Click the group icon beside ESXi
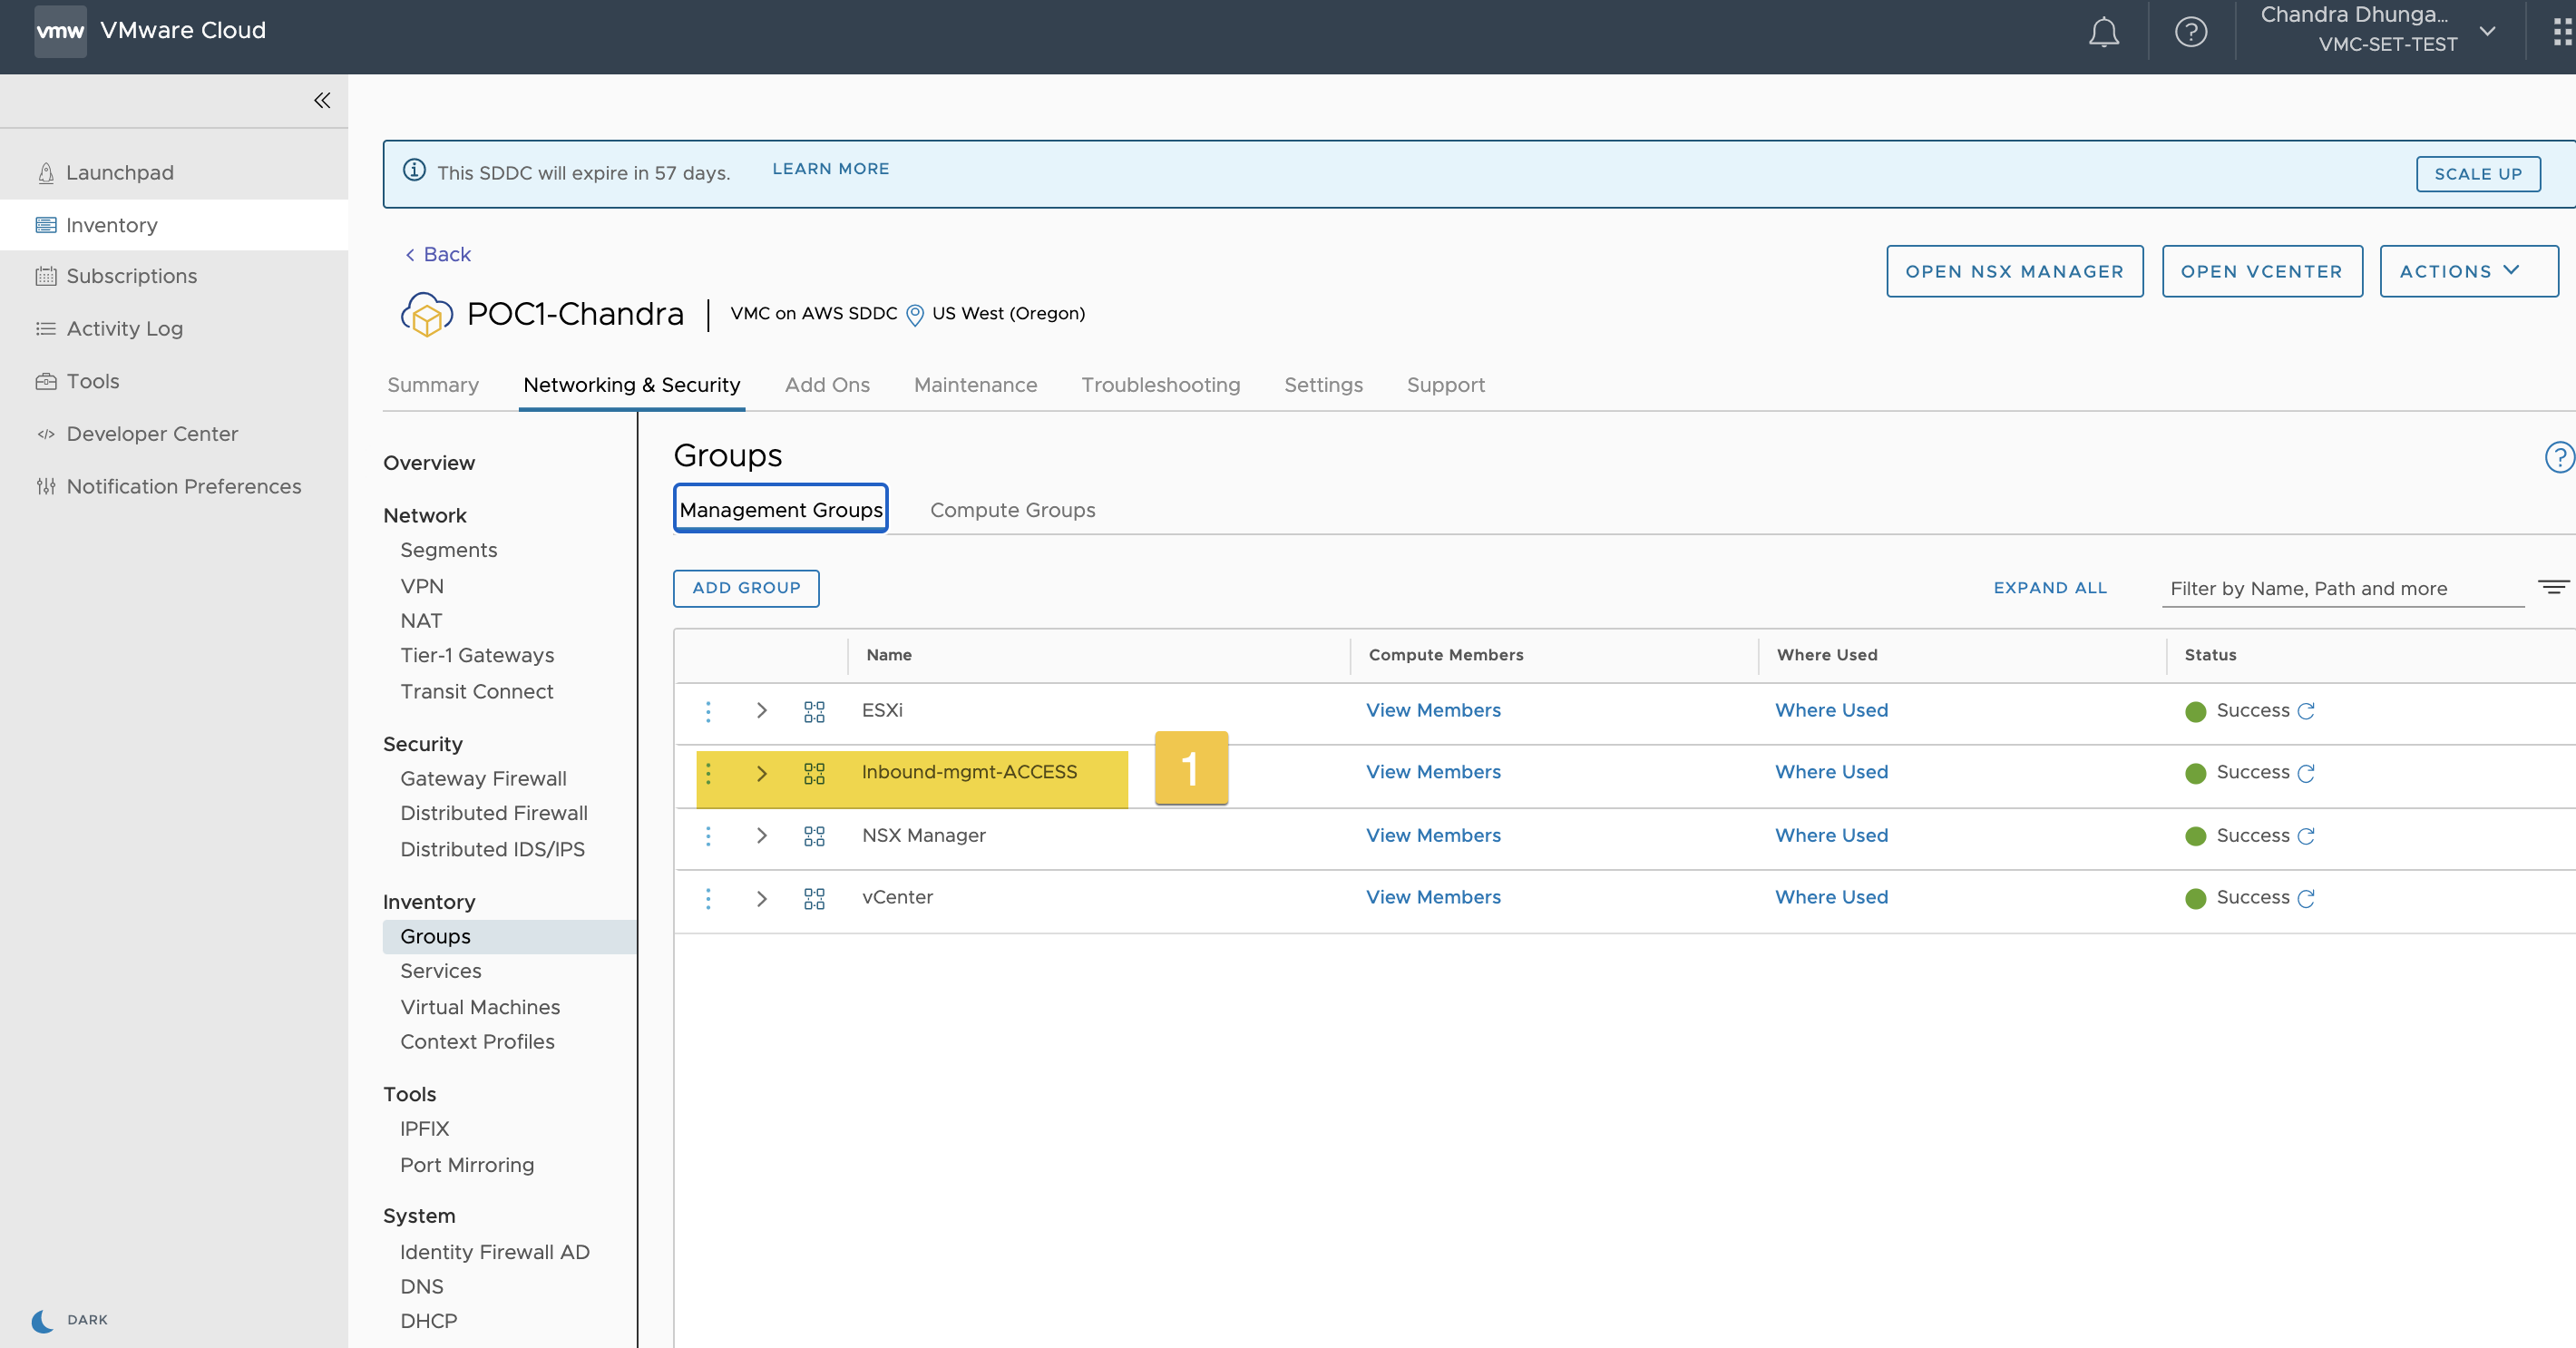This screenshot has height=1348, width=2576. point(814,711)
